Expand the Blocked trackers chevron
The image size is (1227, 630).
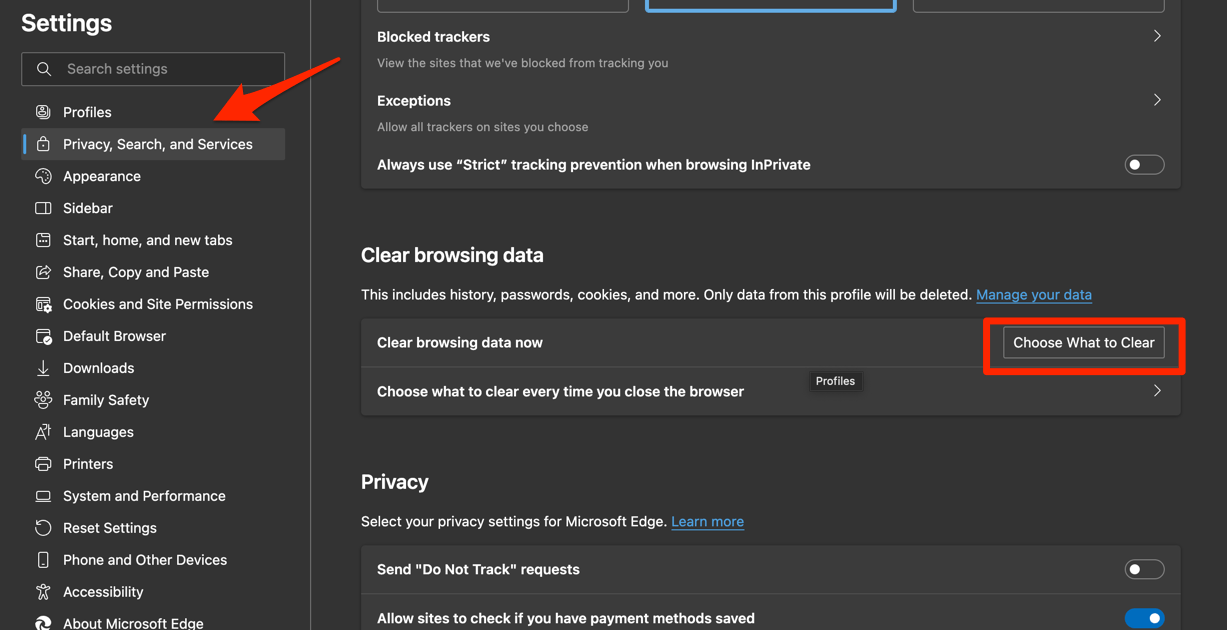[x=1157, y=36]
